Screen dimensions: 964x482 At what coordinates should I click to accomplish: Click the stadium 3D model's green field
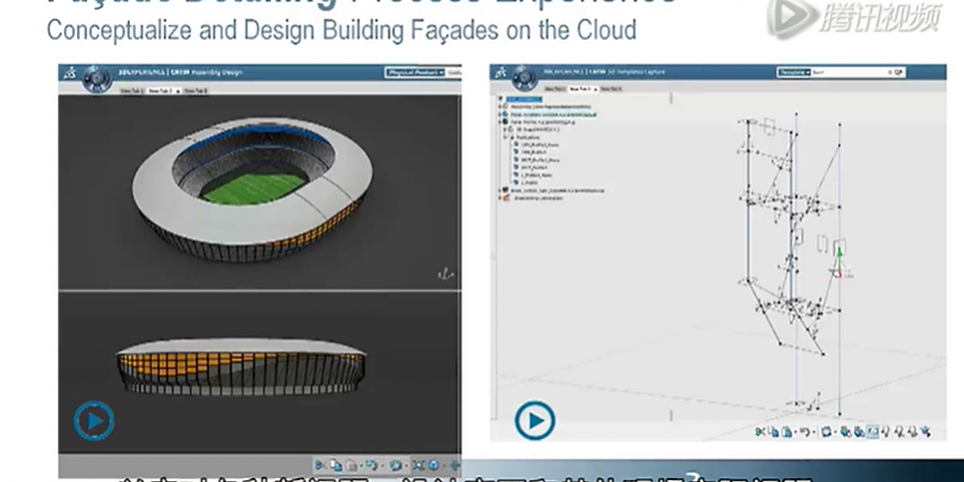pos(253,187)
